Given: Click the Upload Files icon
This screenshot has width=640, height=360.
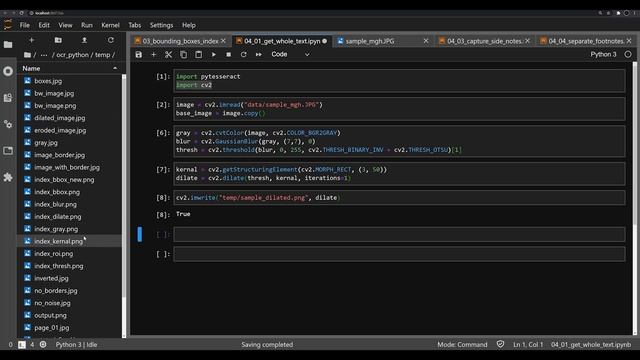Looking at the screenshot, I should (84, 40).
